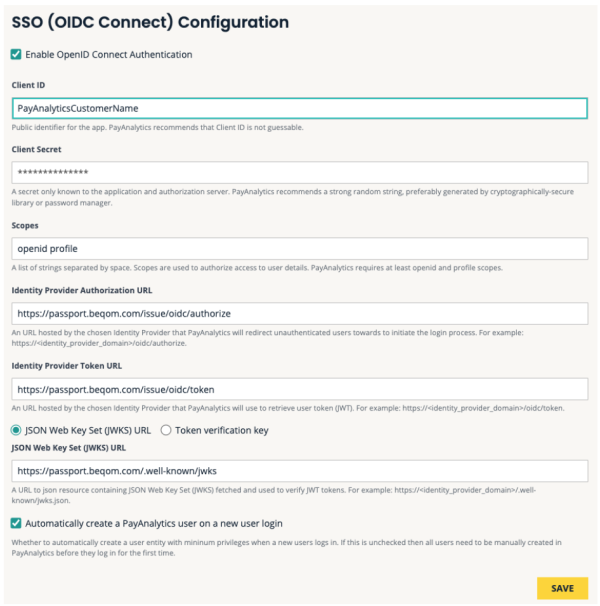The width and height of the screenshot is (600, 606).
Task: Click the Identity Provider Token URL input
Action: [x=300, y=389]
